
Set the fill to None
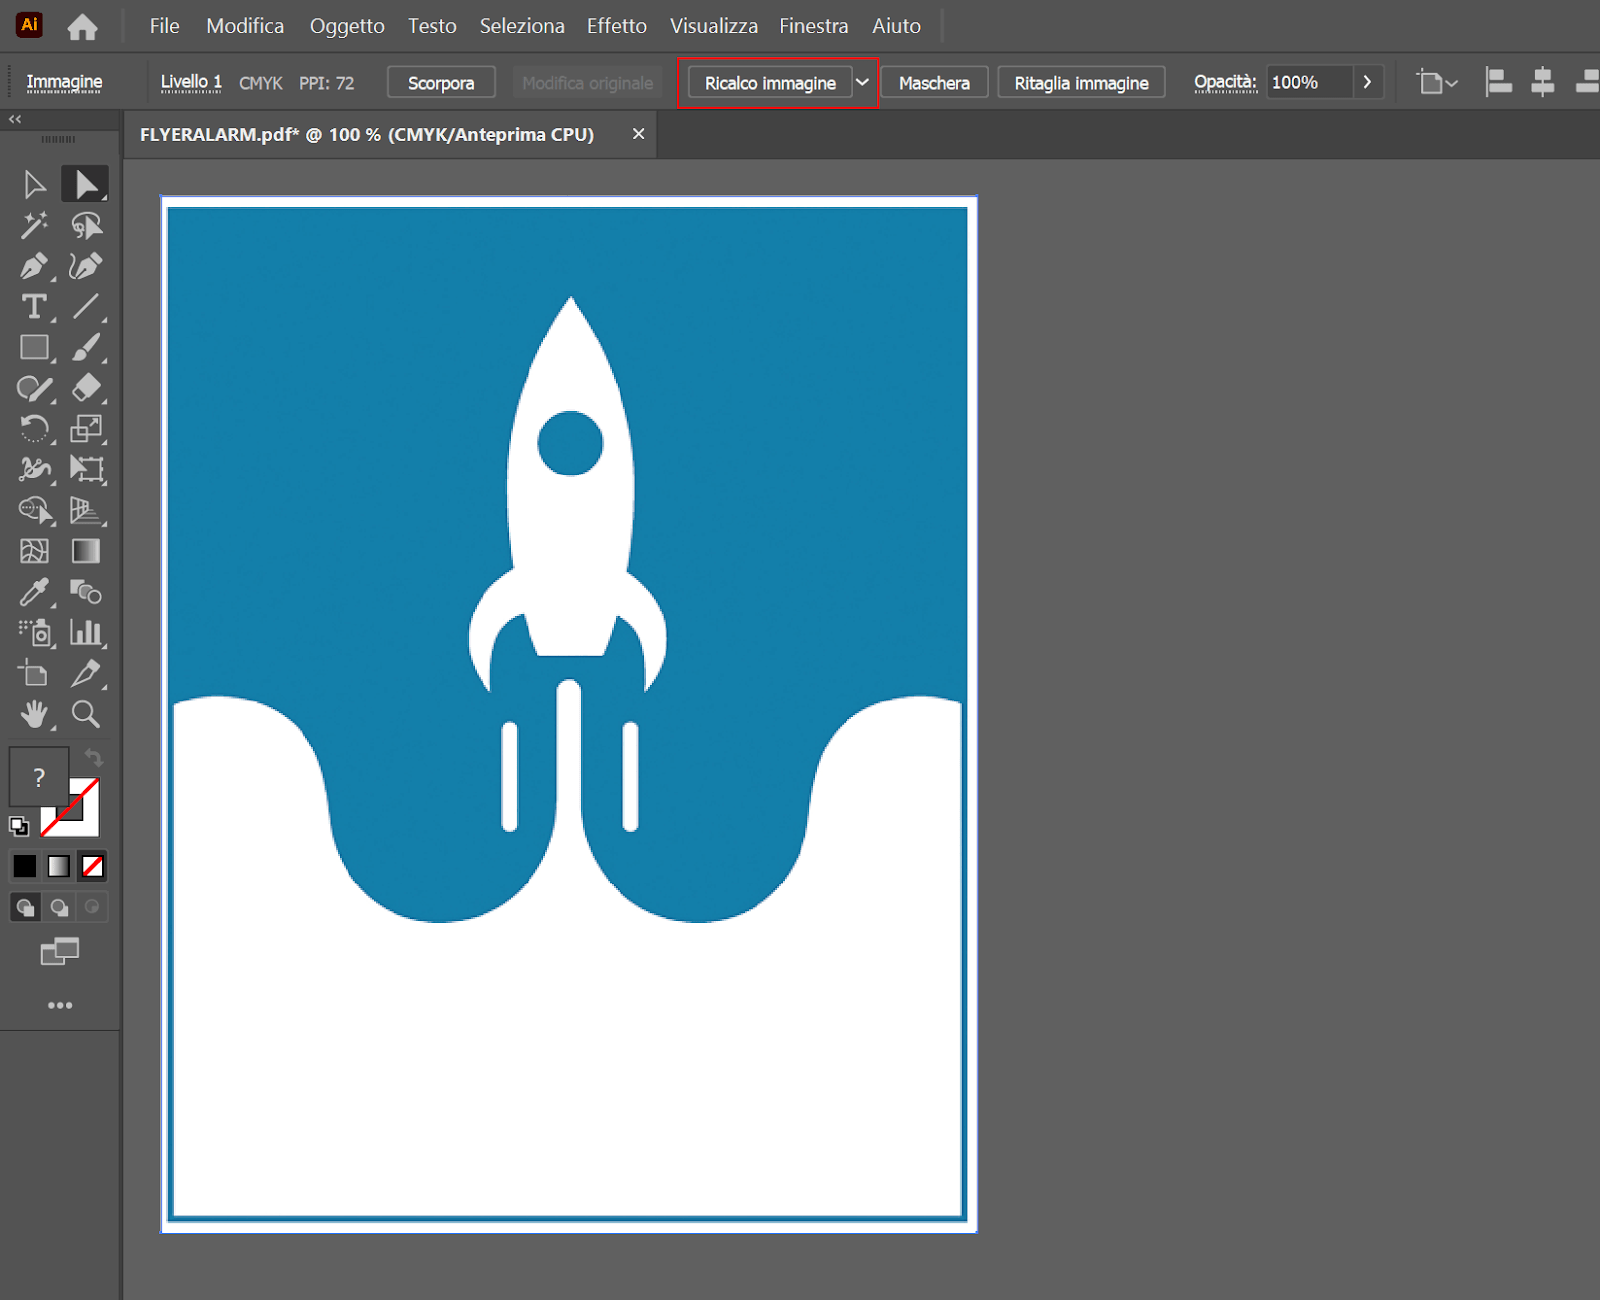click(91, 865)
